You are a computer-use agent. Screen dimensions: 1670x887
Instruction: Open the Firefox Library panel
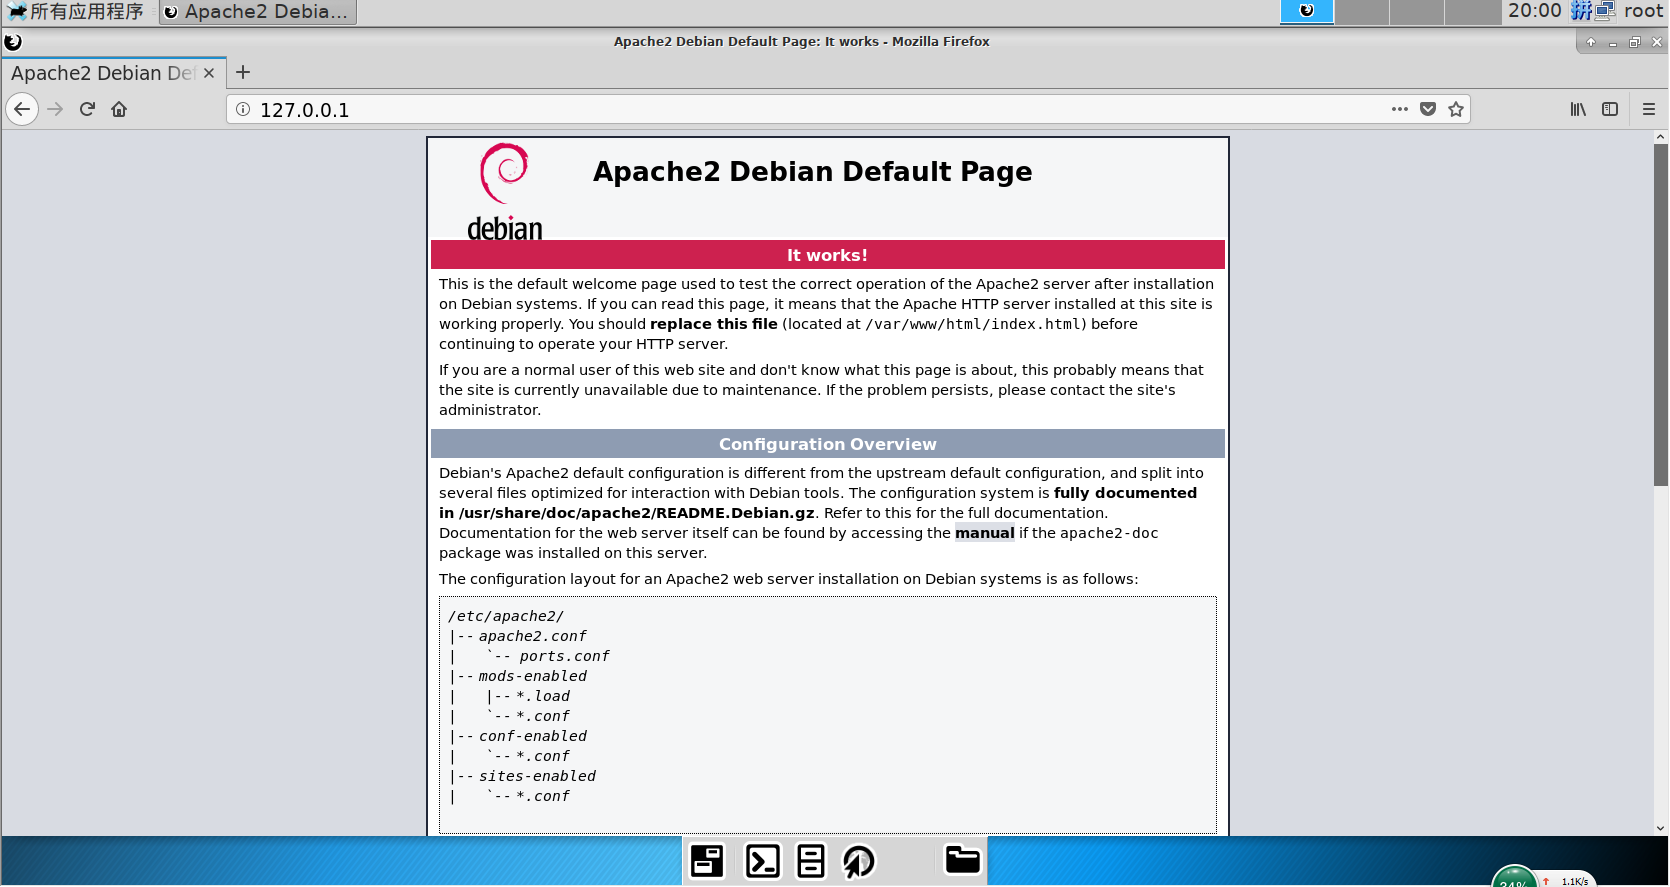[x=1578, y=109]
